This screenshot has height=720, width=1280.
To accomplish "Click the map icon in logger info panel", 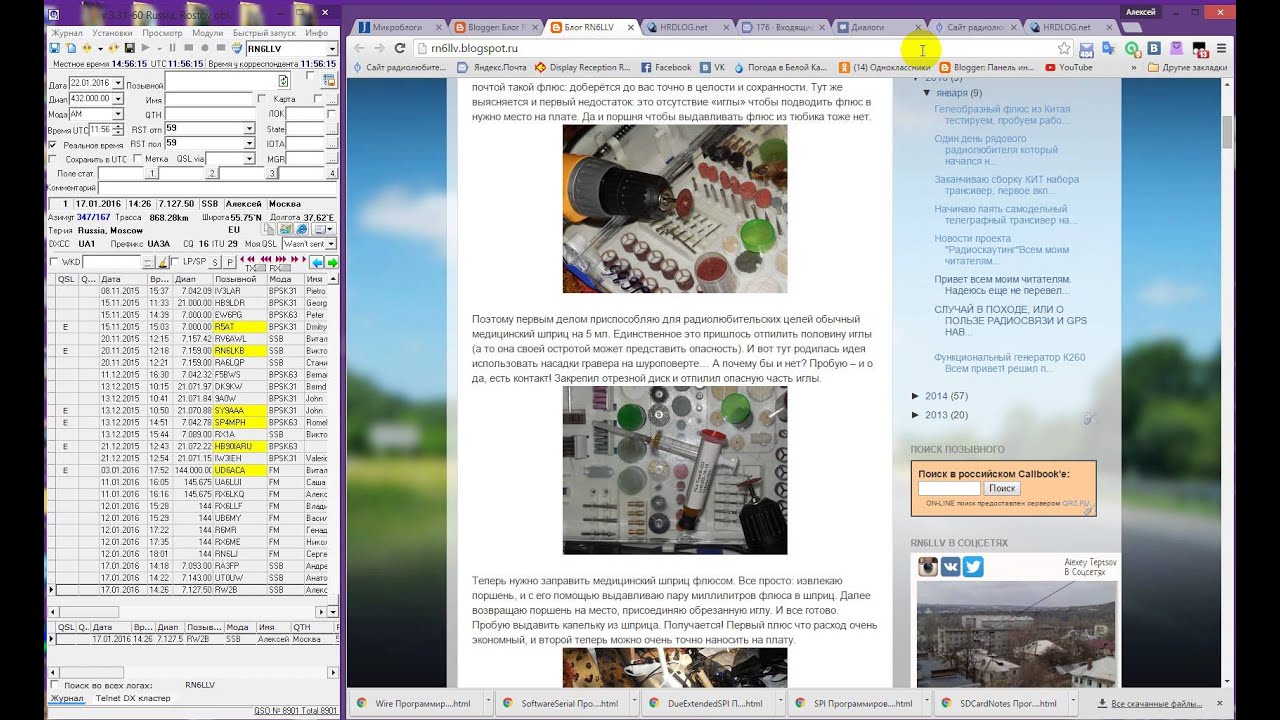I will [285, 229].
